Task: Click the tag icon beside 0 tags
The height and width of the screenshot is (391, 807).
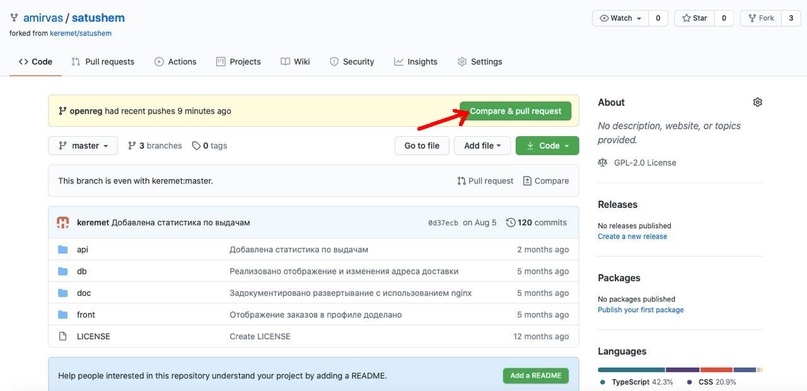Action: tap(196, 146)
